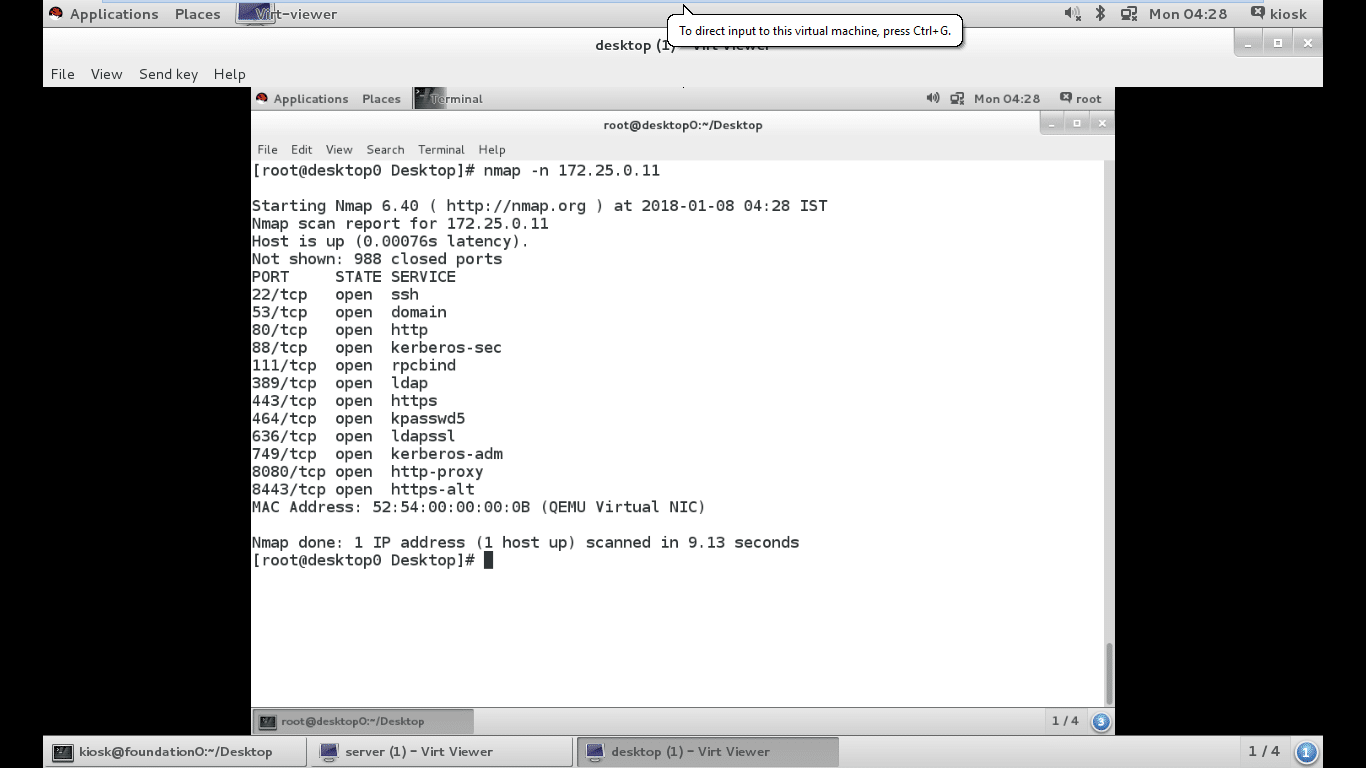This screenshot has width=1366, height=768.
Task: Click the 'Nmap done: 1 IP address' line
Action: (525, 543)
